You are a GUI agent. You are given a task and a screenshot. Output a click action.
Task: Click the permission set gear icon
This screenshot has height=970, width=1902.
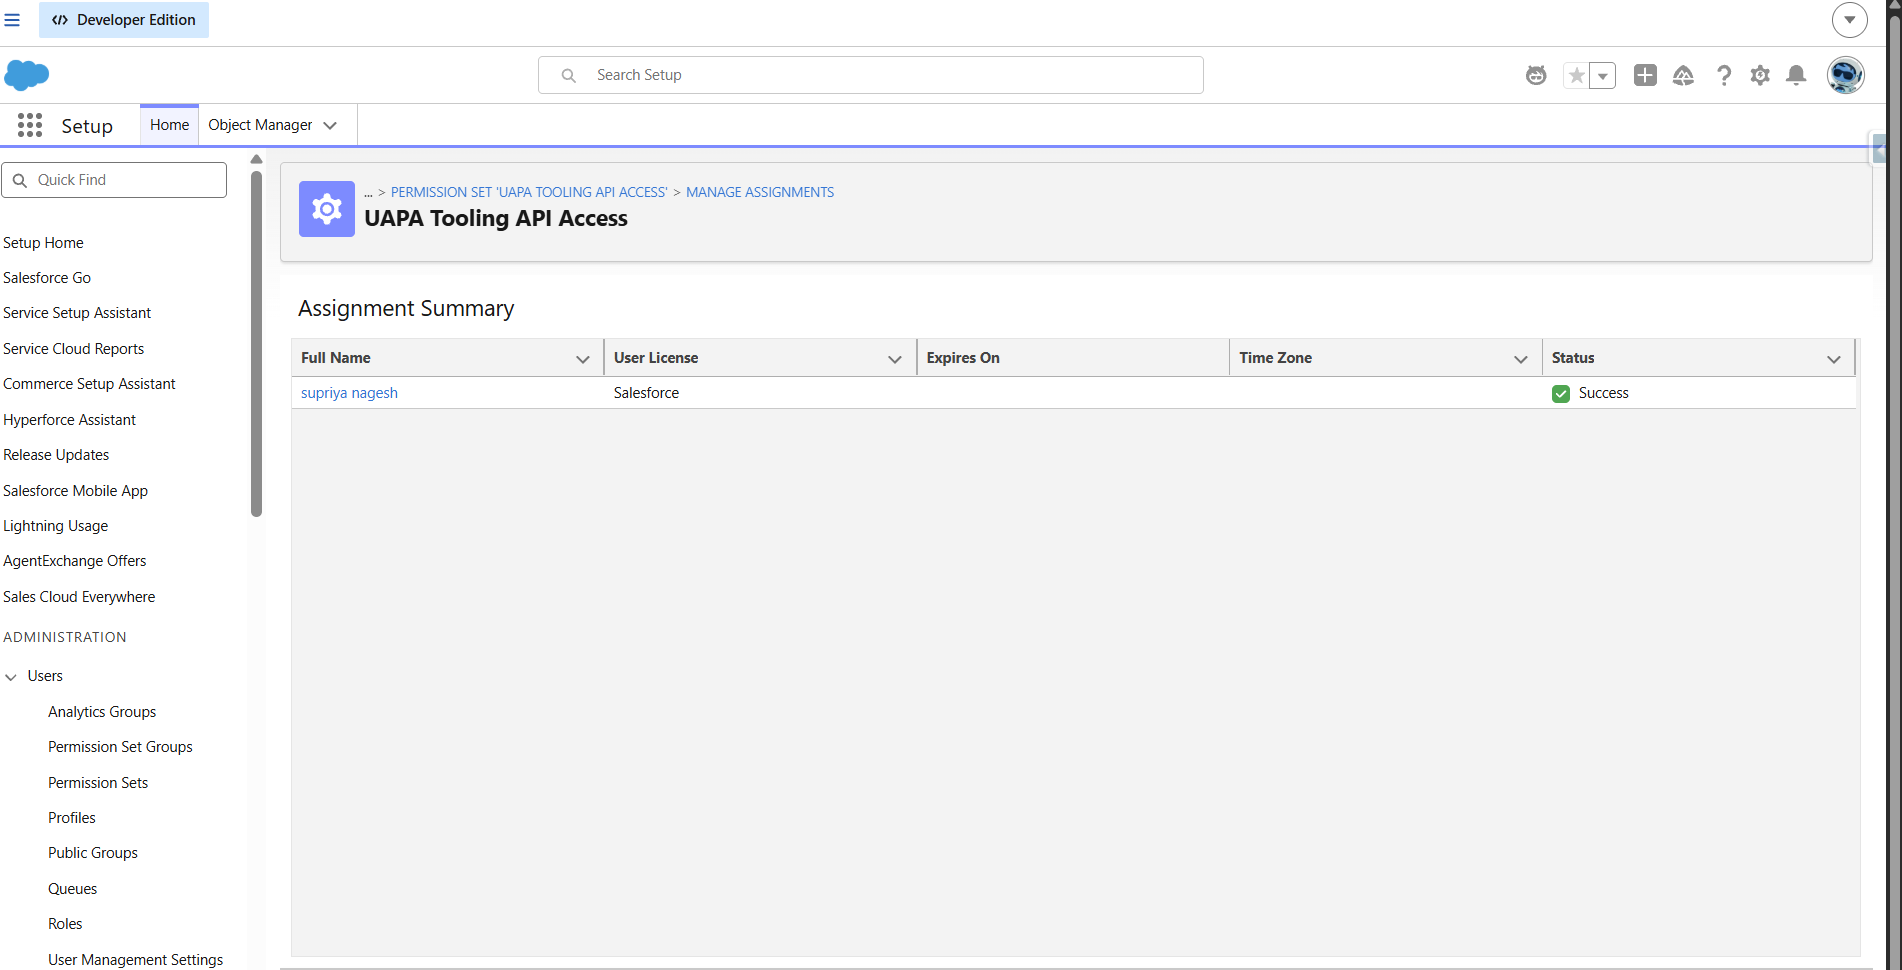[327, 209]
